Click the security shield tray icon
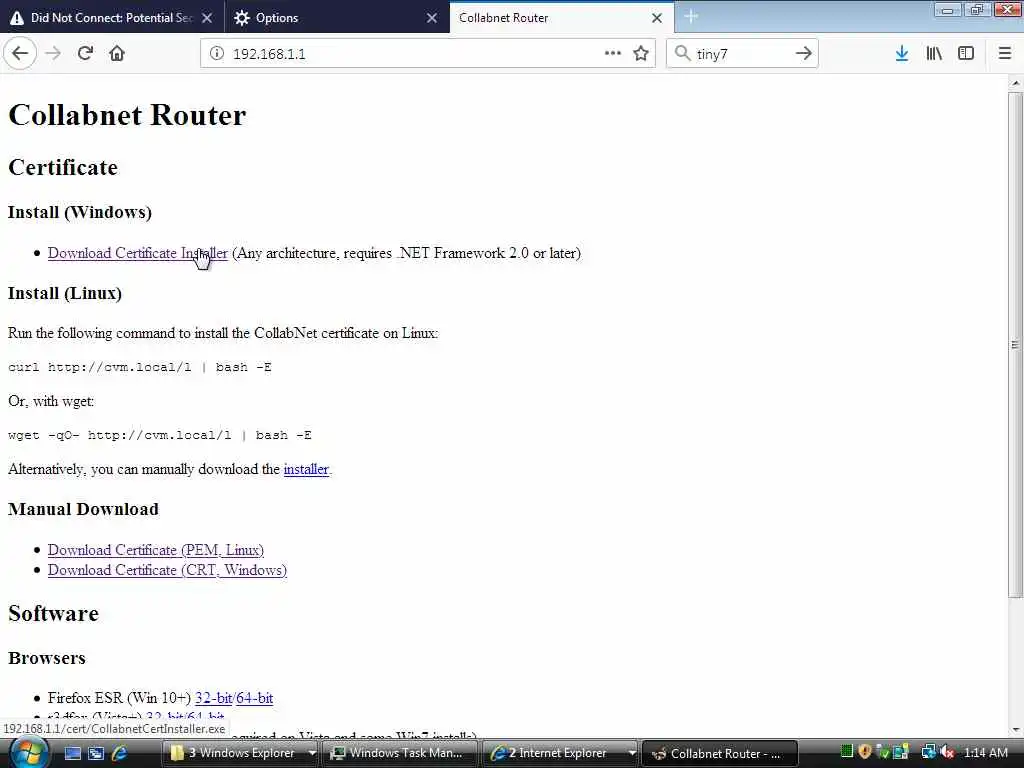Screen dimensions: 1024x768 point(865,752)
